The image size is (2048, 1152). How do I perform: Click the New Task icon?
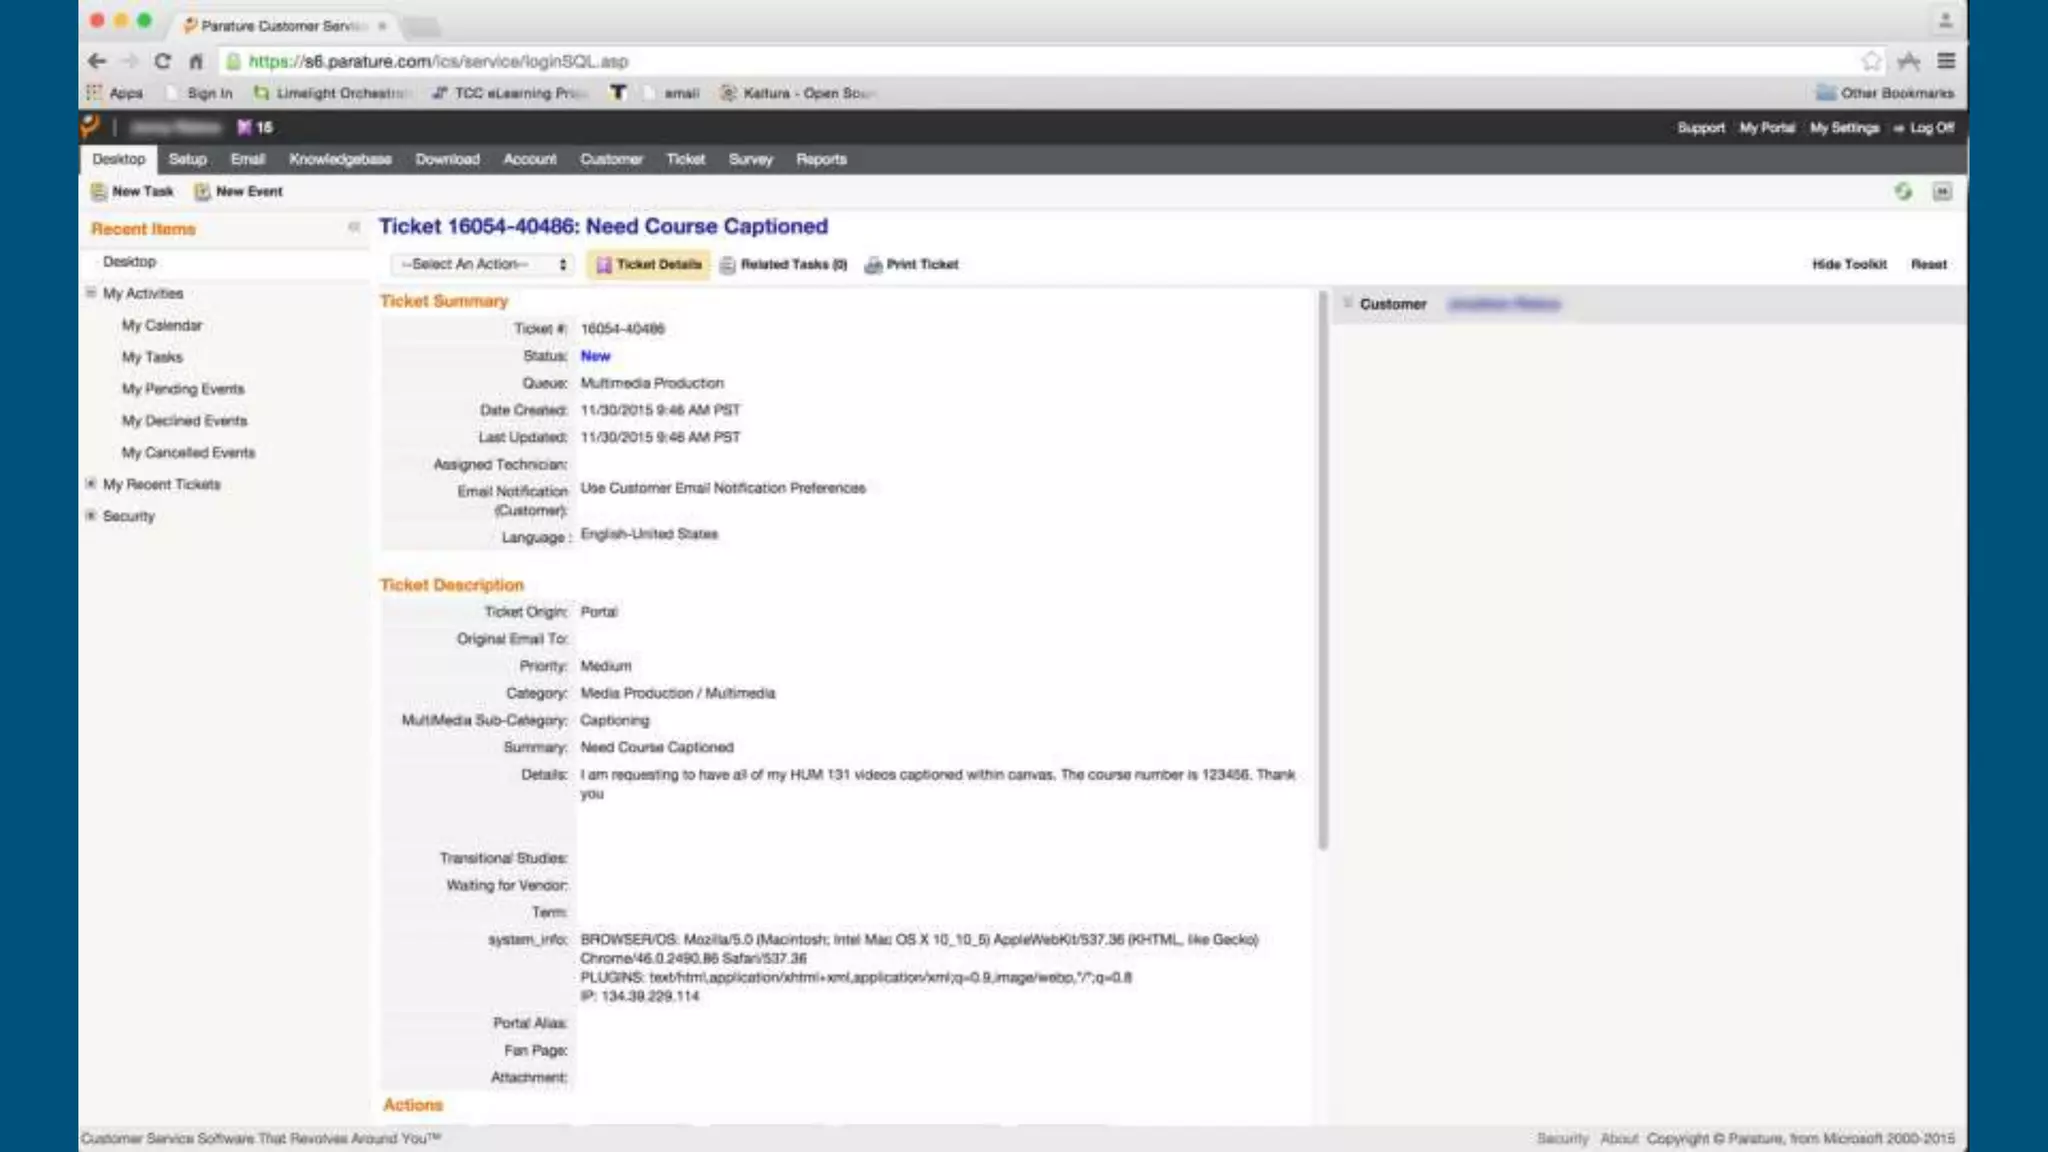point(98,191)
